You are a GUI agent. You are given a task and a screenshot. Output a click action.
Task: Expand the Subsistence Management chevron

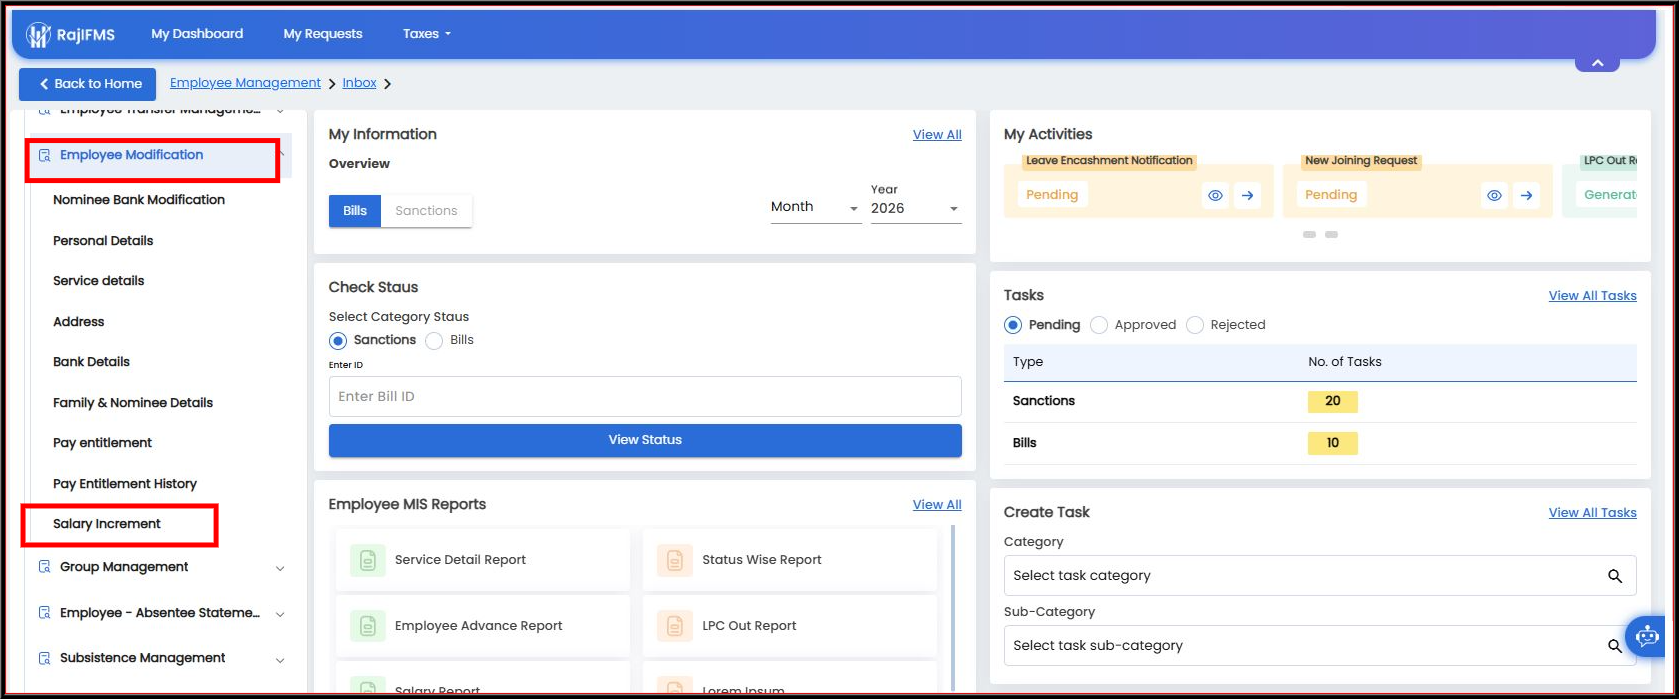280,660
